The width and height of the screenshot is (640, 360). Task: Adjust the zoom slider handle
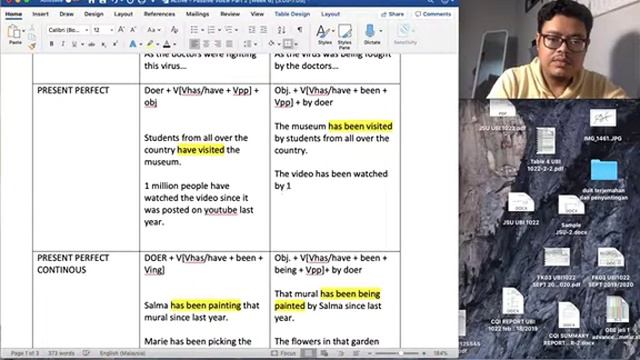coord(401,353)
